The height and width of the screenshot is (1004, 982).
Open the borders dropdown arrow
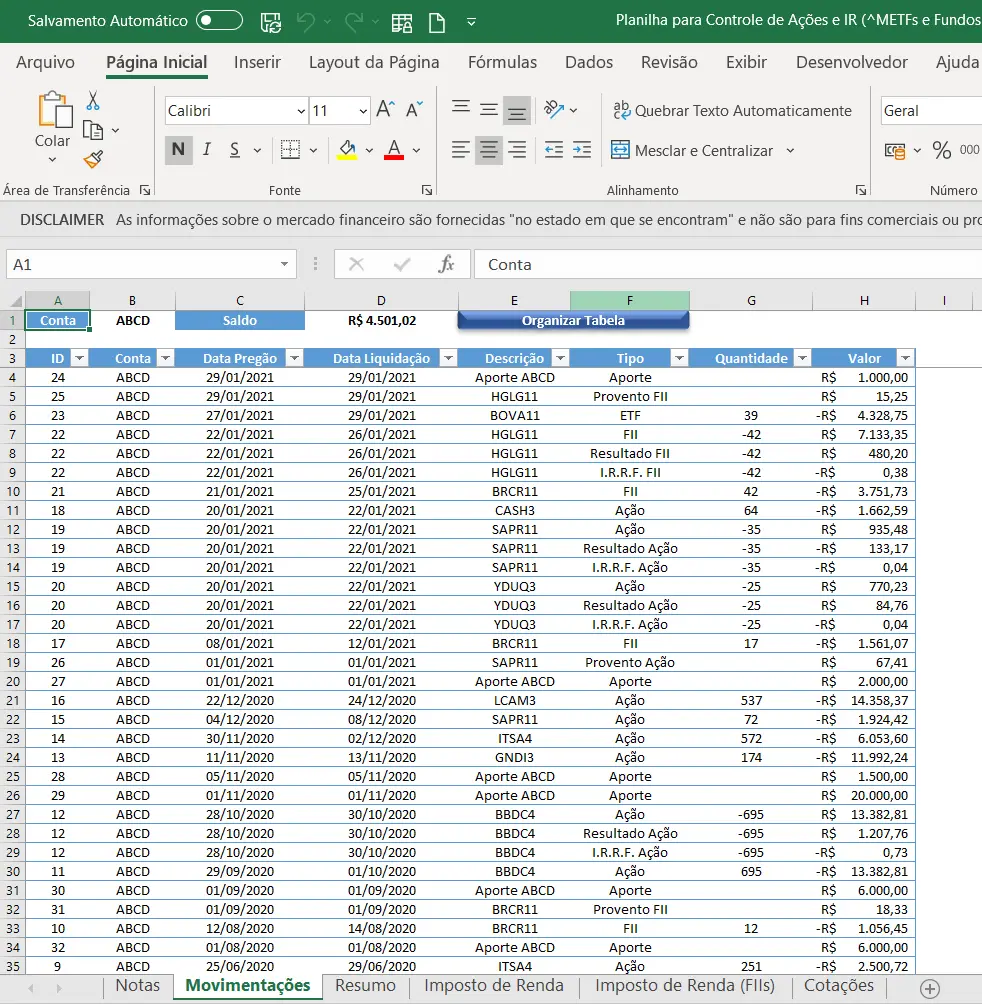click(314, 150)
